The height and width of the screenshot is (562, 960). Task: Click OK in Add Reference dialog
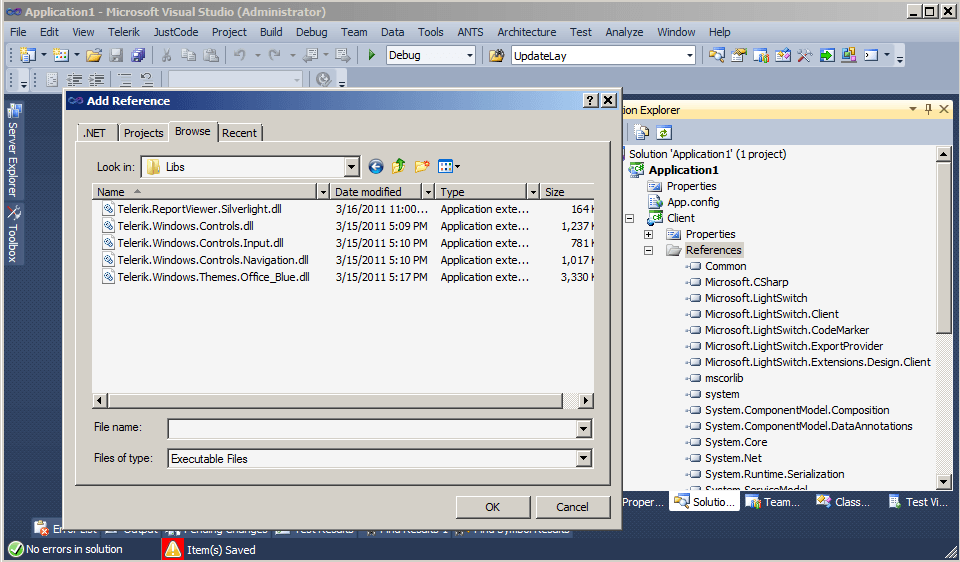[x=493, y=507]
